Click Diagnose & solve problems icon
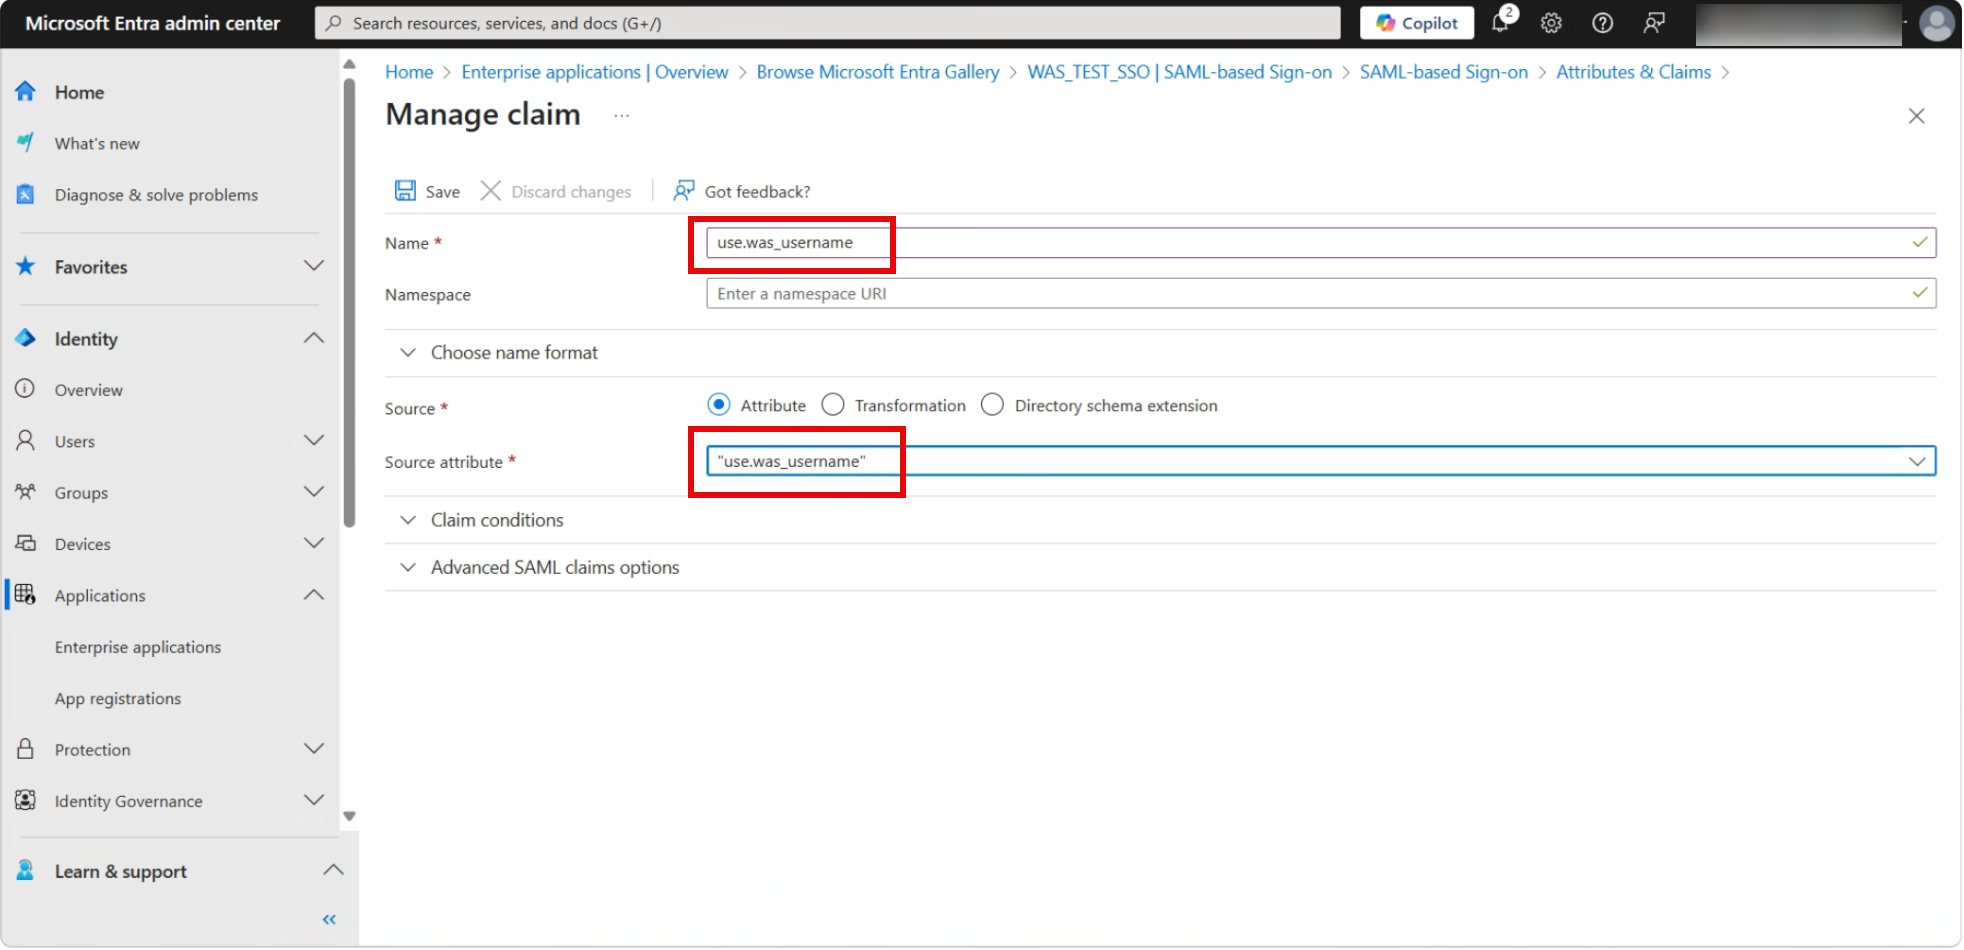 (26, 194)
